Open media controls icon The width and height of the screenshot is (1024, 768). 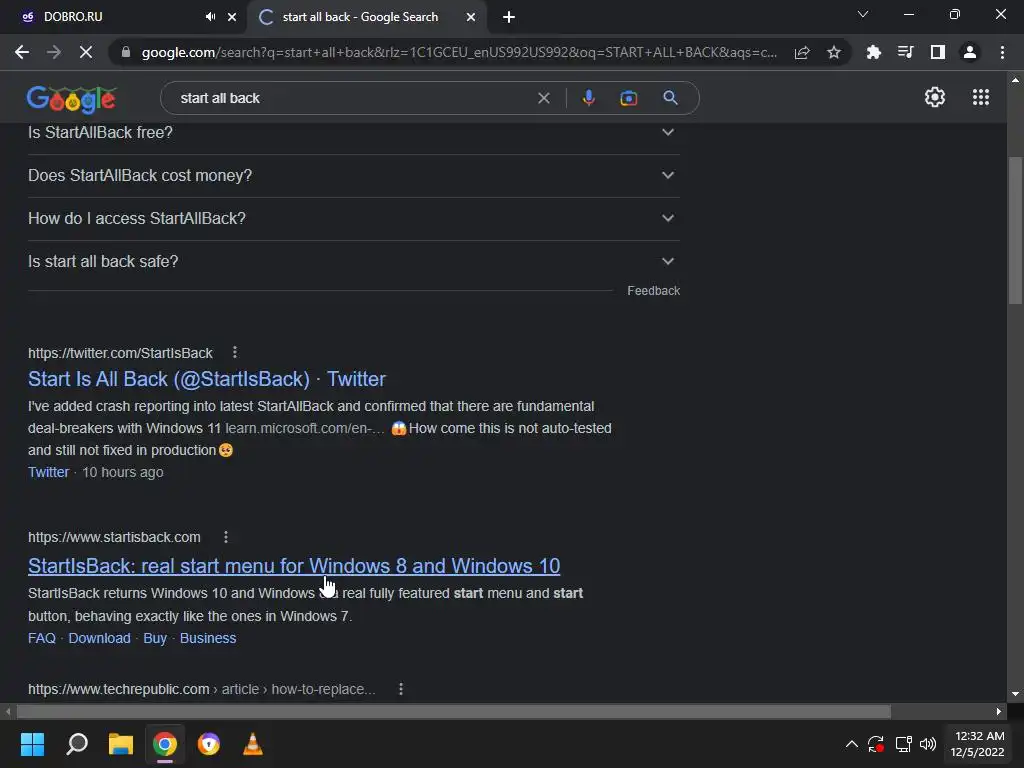coord(905,52)
